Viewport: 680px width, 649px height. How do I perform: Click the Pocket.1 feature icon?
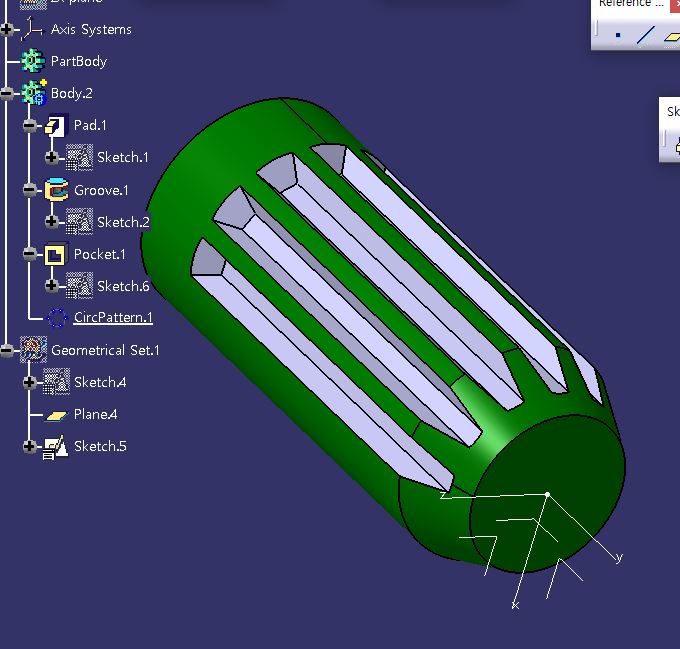point(56,254)
